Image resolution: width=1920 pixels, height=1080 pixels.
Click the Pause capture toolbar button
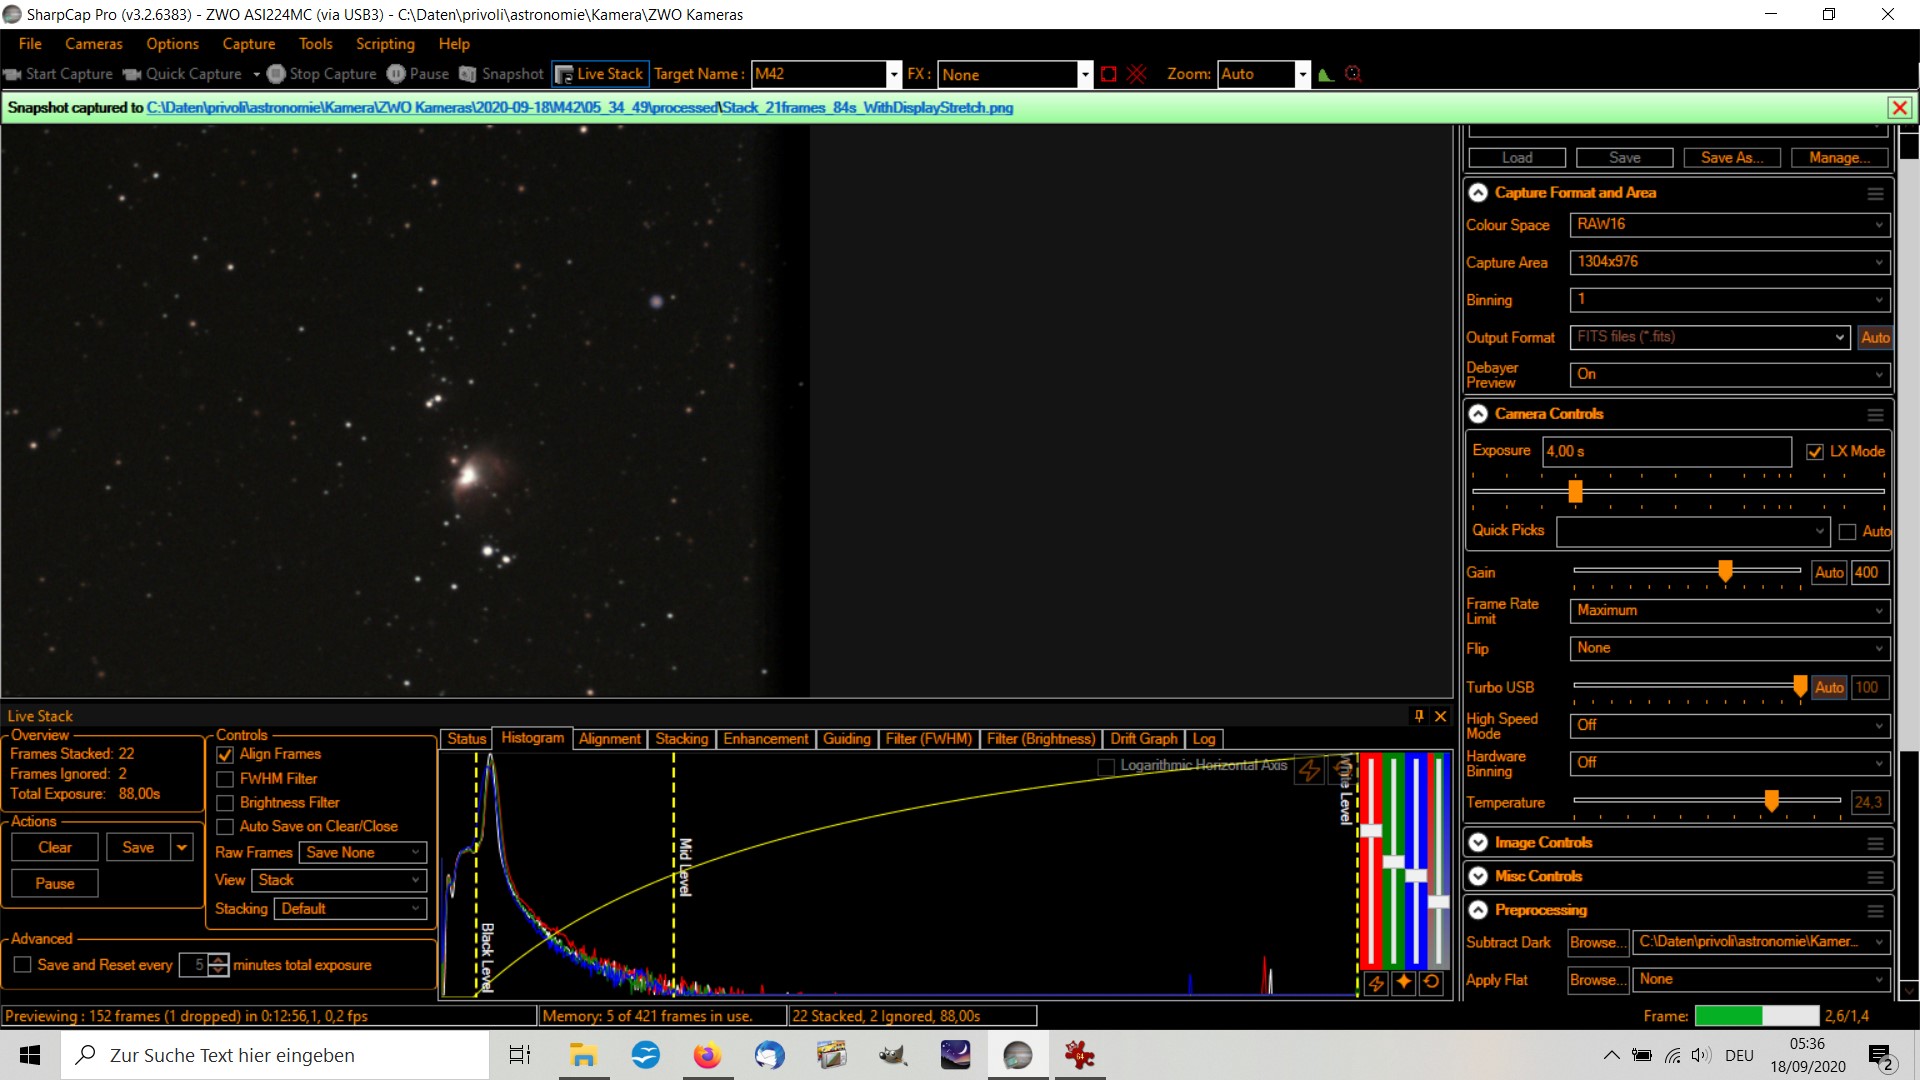tap(418, 74)
